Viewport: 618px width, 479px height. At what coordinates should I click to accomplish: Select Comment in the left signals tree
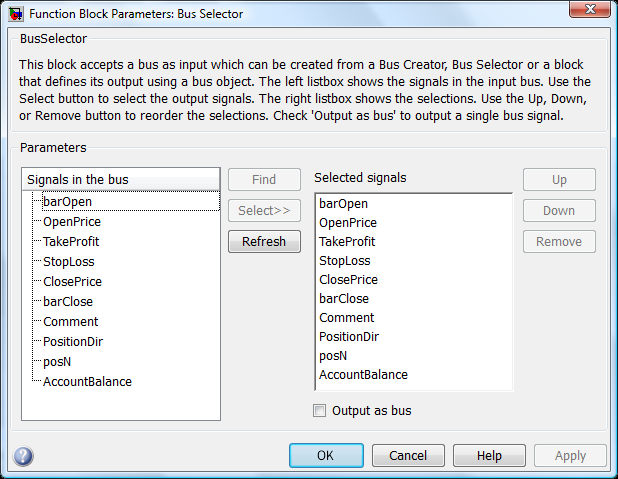coord(71,321)
